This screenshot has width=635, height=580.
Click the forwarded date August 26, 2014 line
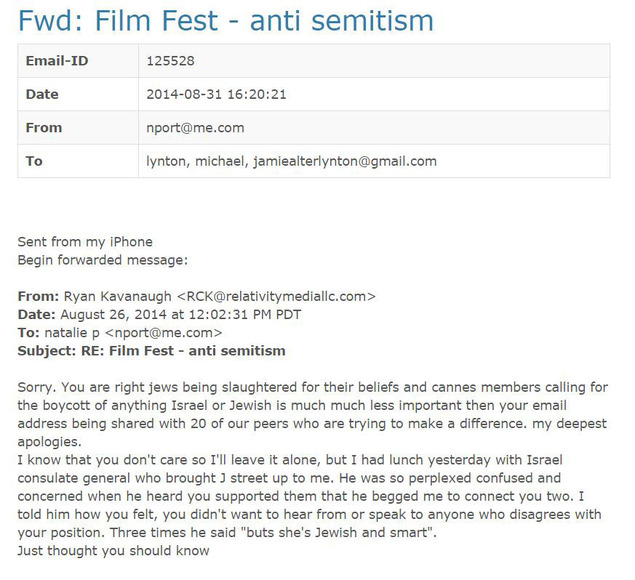click(160, 315)
